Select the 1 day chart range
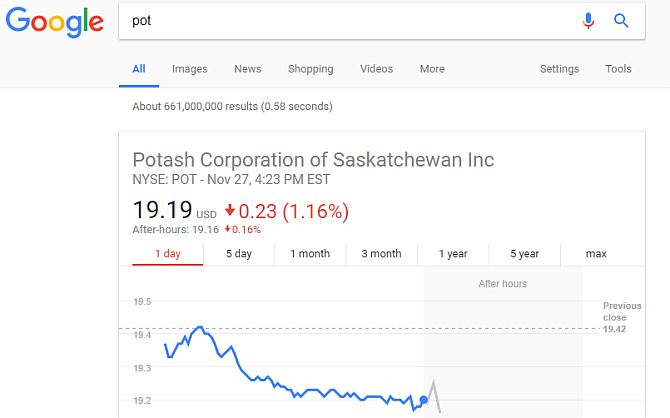 168,254
